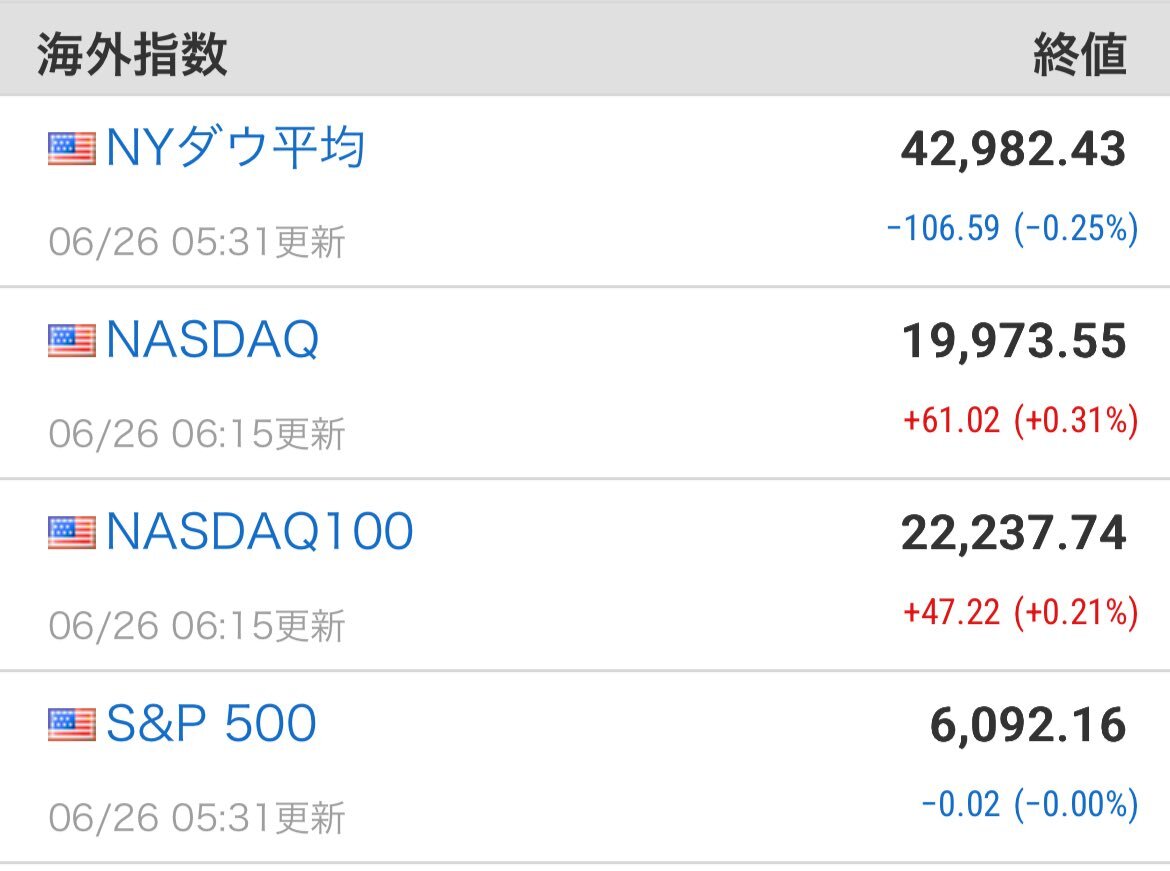The height and width of the screenshot is (871, 1170).
Task: Open the NASDAQ index link
Action: click(x=213, y=340)
